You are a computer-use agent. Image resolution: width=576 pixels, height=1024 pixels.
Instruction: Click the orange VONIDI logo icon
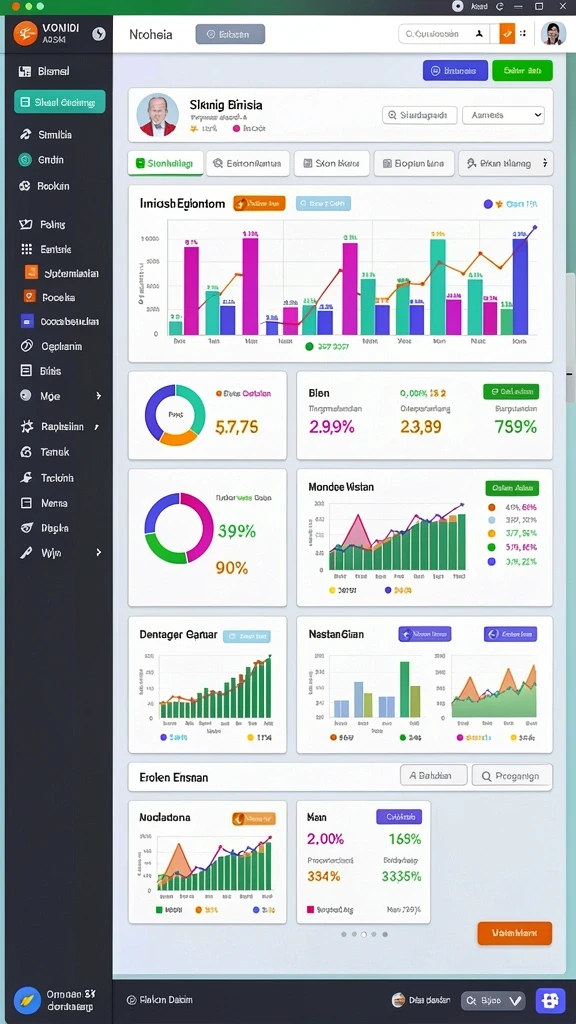[x=25, y=33]
